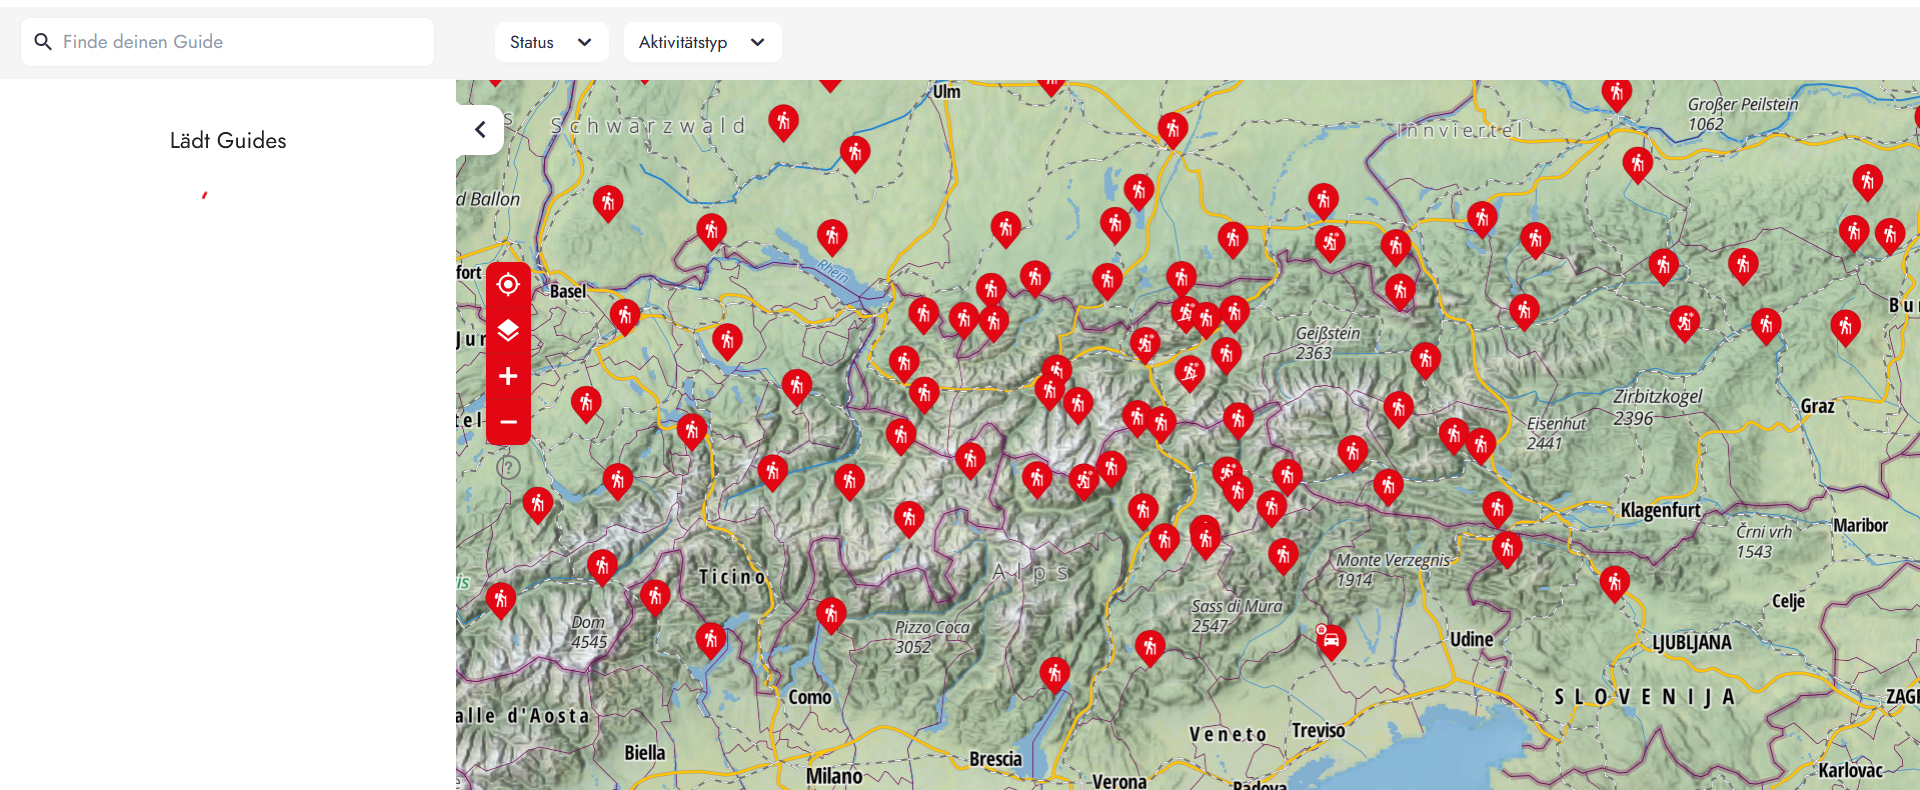Click the Ticino region label
This screenshot has height=790, width=1920.
pyautogui.click(x=732, y=577)
